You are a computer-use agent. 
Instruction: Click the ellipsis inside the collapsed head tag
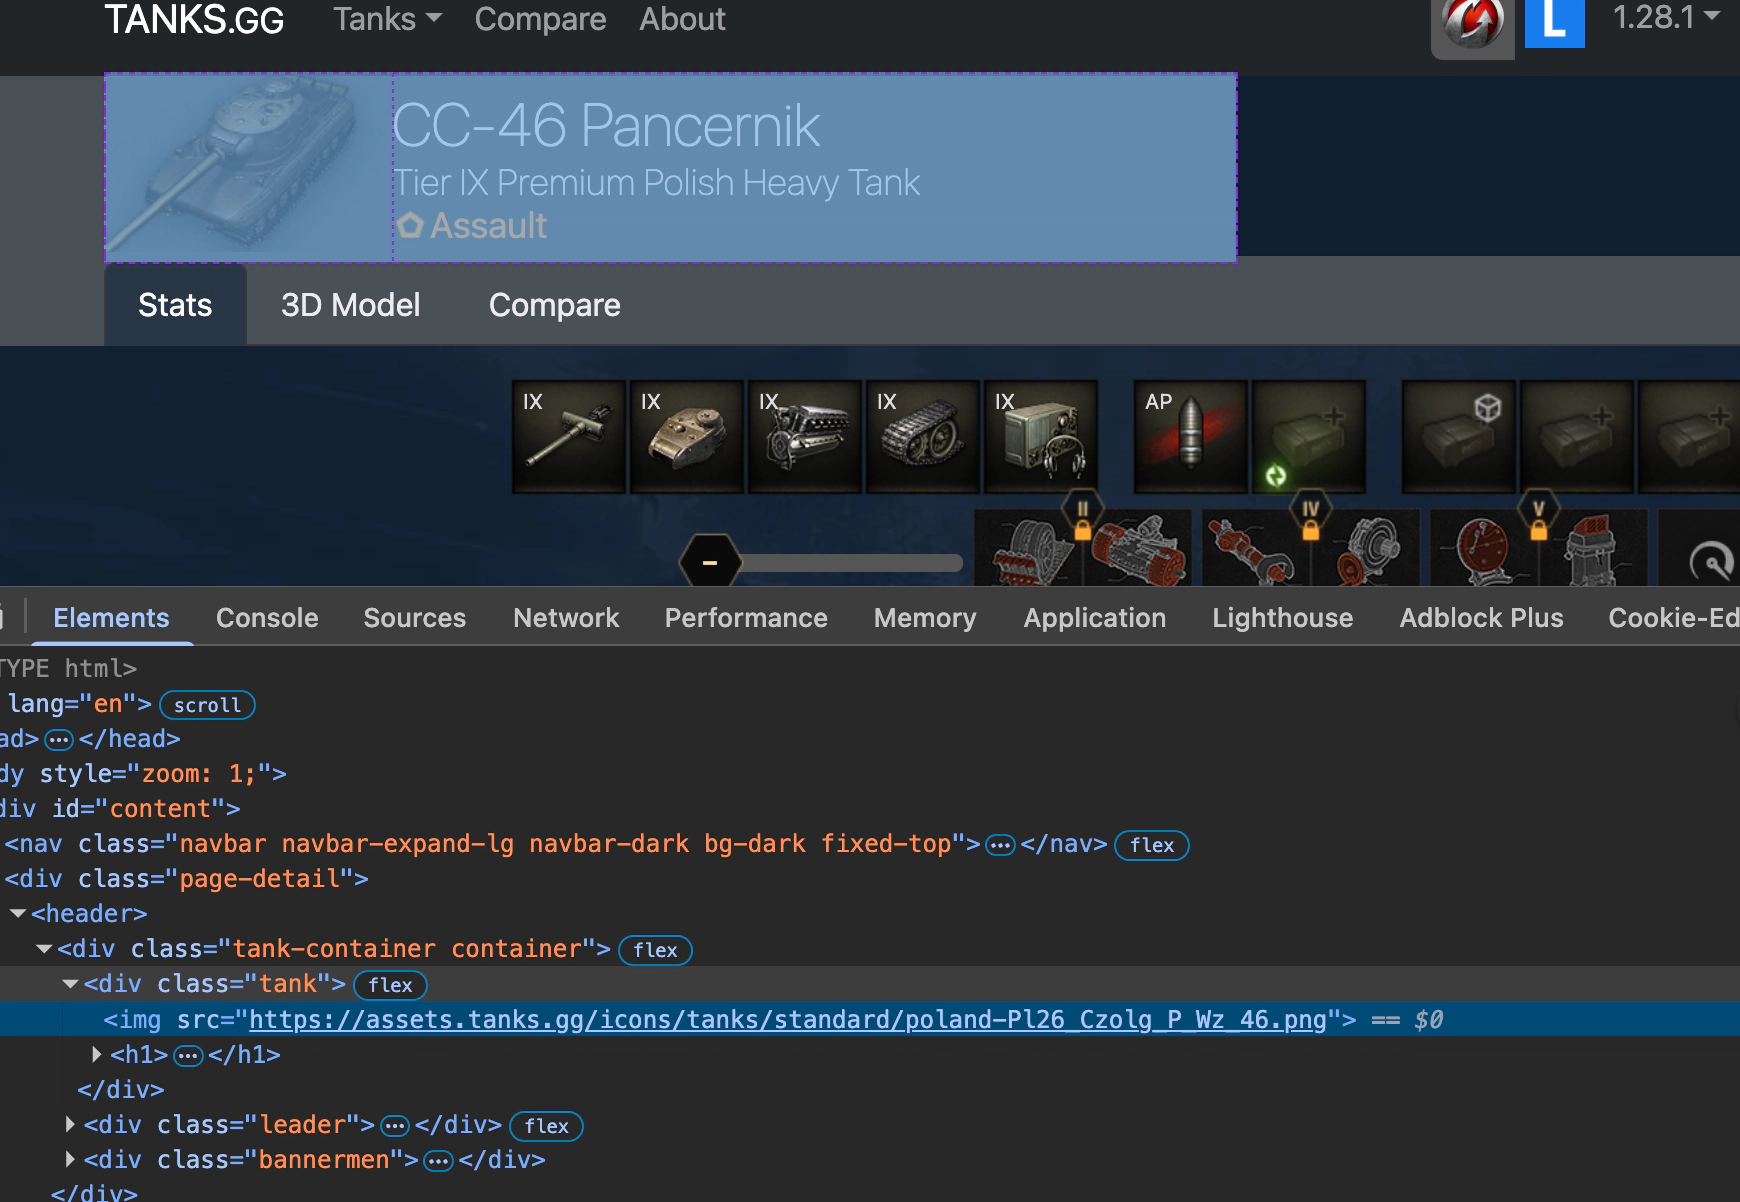pyautogui.click(x=59, y=740)
